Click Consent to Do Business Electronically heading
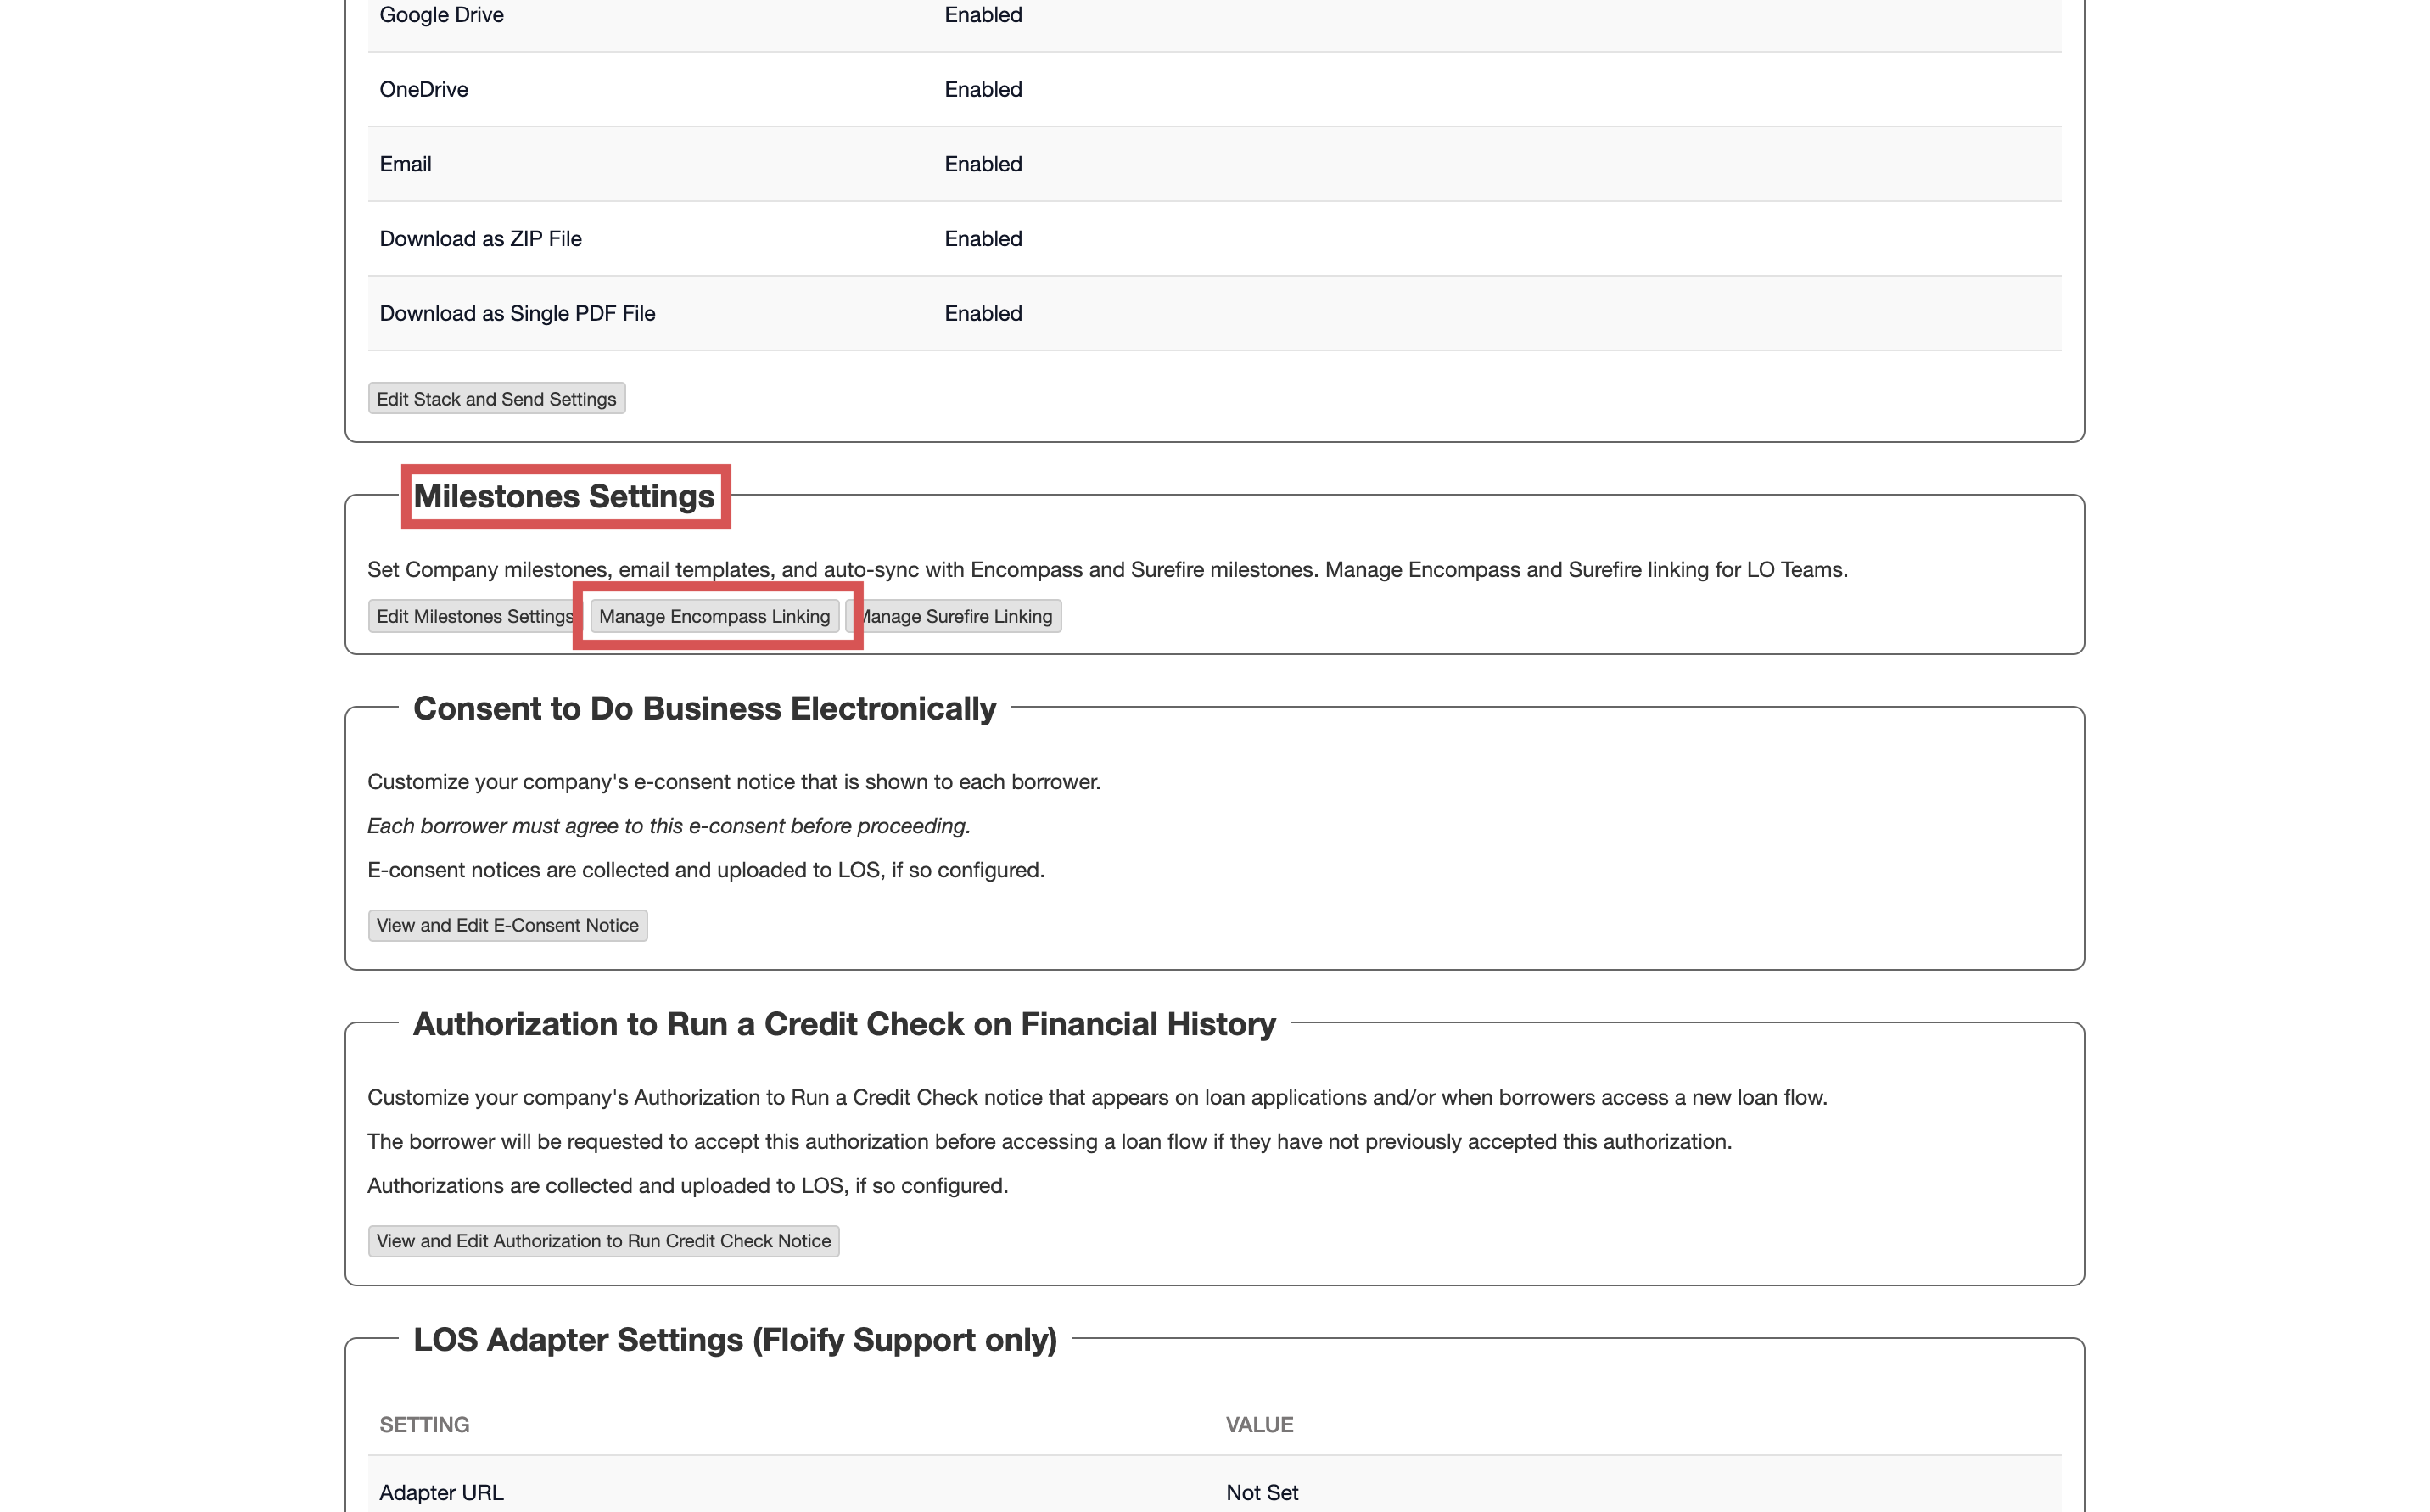The image size is (2430, 1512). 704,708
